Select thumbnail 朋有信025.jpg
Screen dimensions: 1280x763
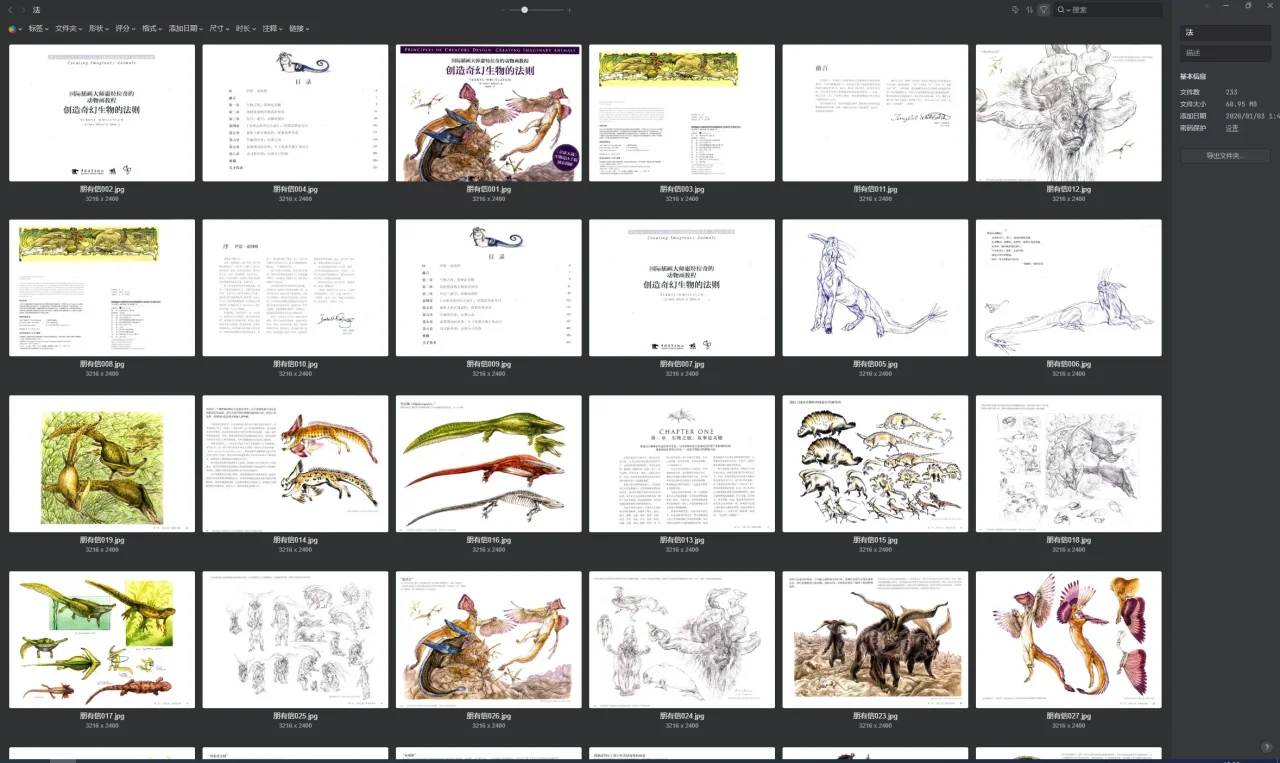(295, 640)
